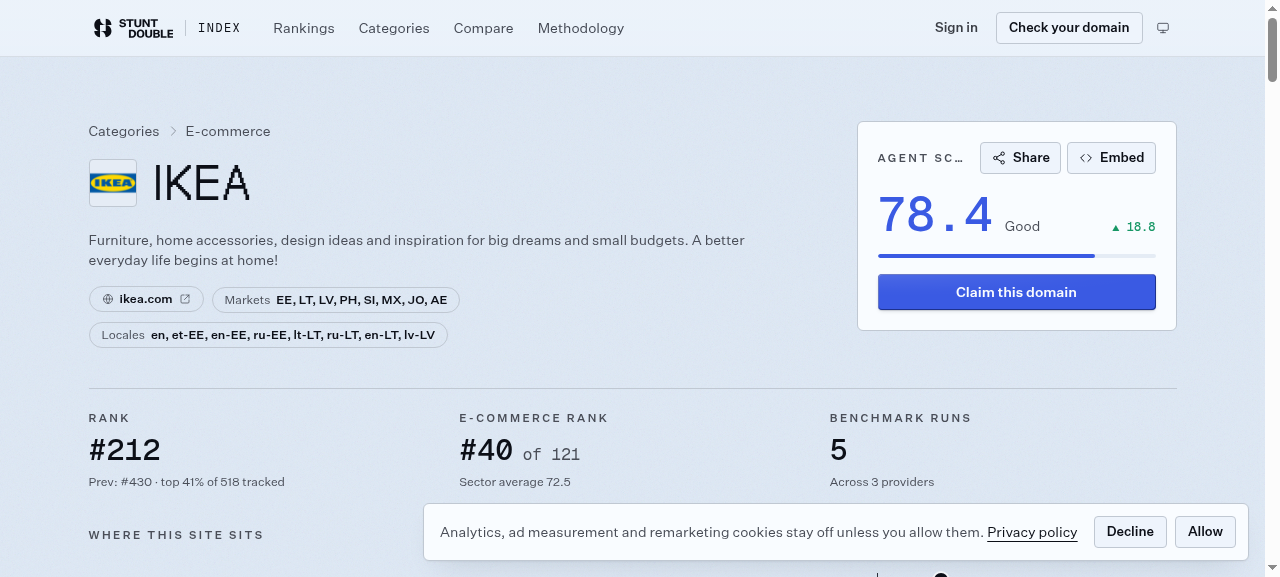Click Check your domain button

(1069, 28)
